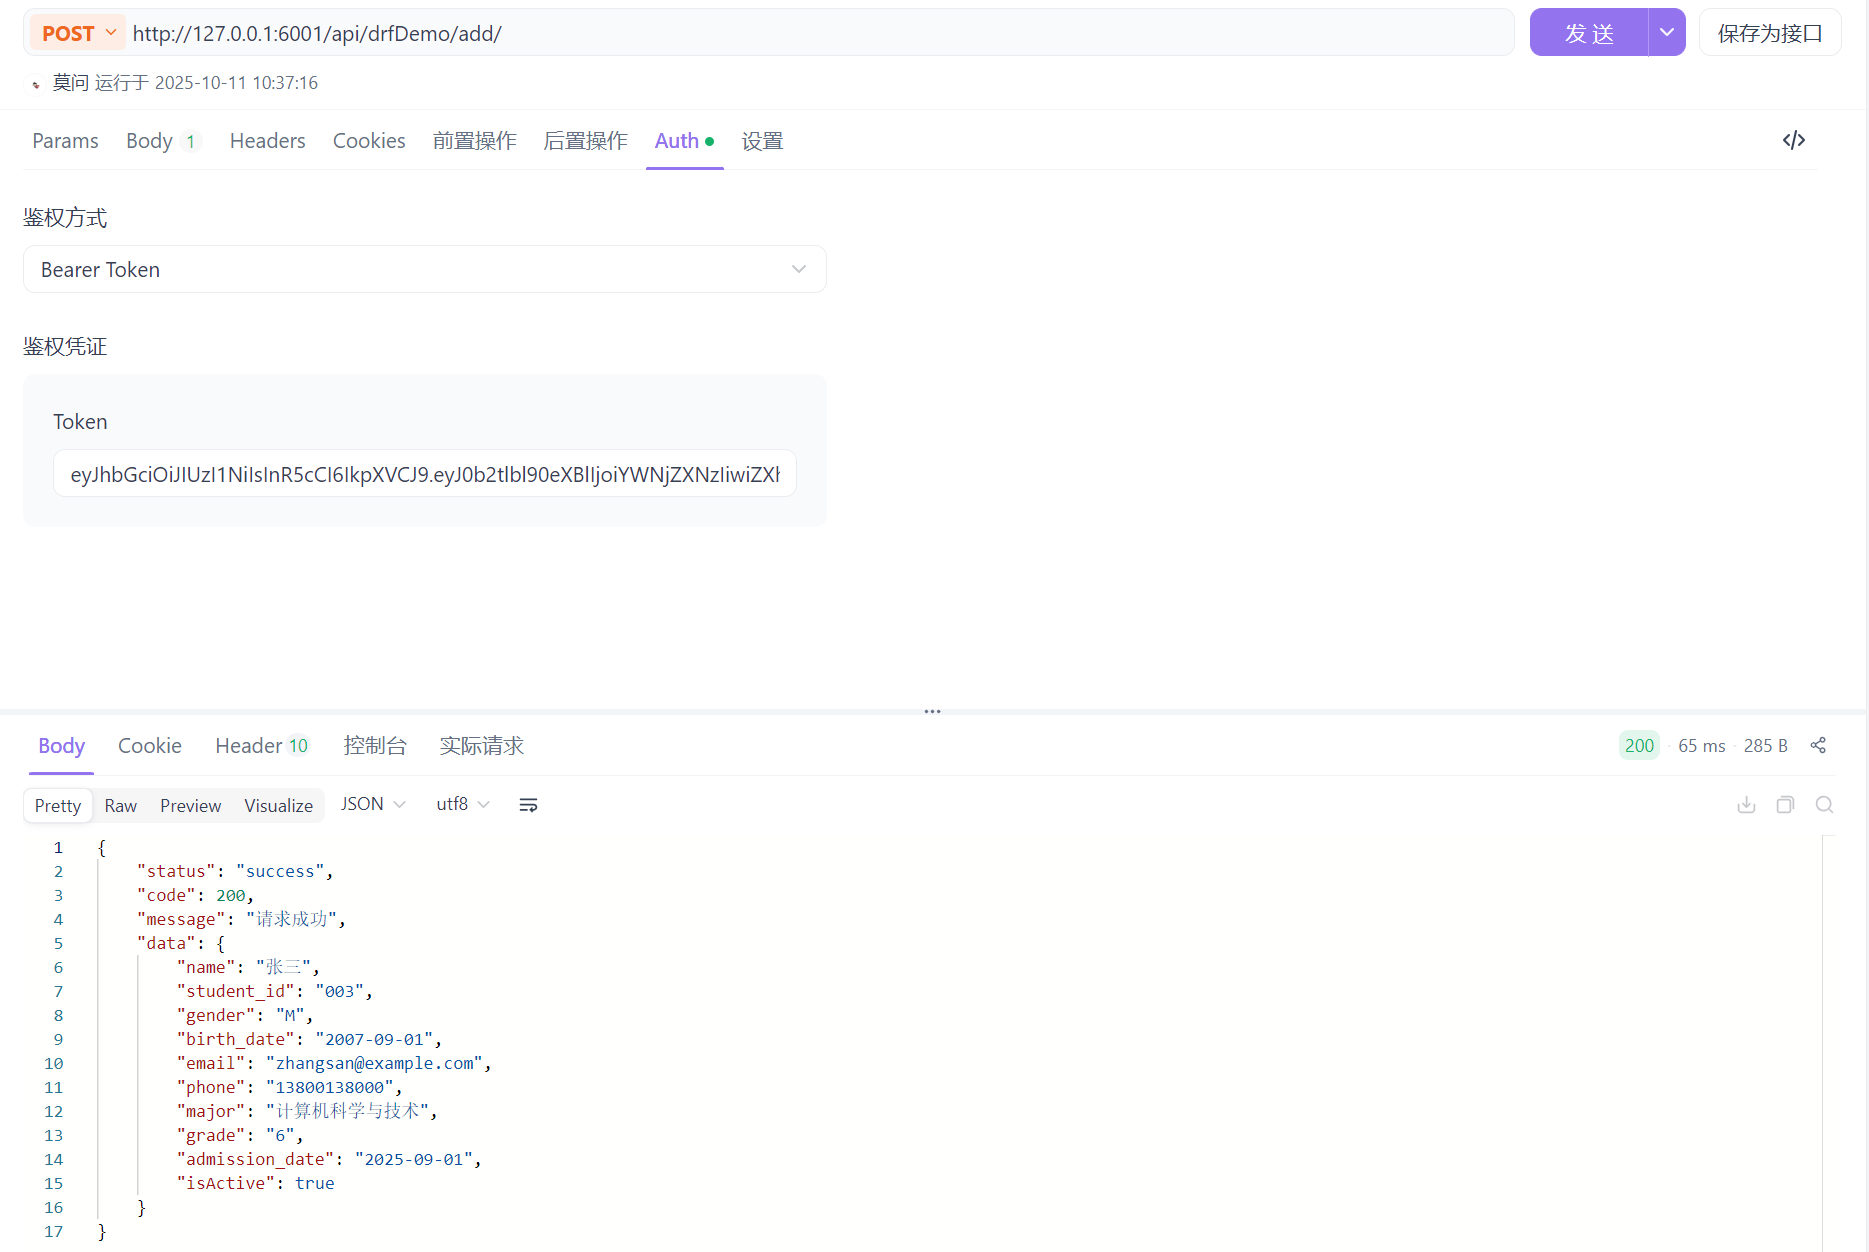Click the share response icon
The height and width of the screenshot is (1252, 1869).
[x=1818, y=745]
